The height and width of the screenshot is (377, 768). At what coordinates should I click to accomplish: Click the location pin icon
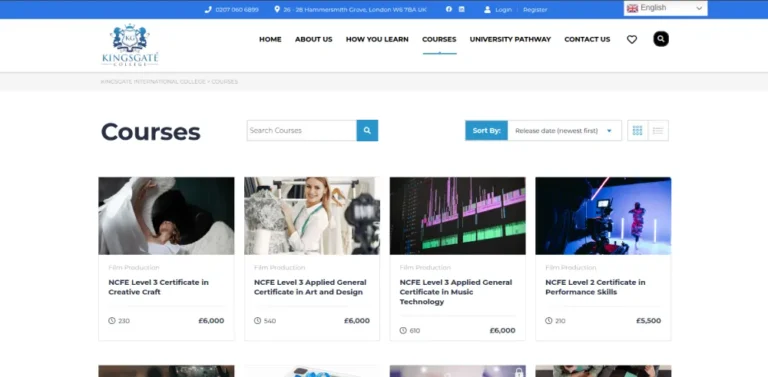click(x=277, y=9)
